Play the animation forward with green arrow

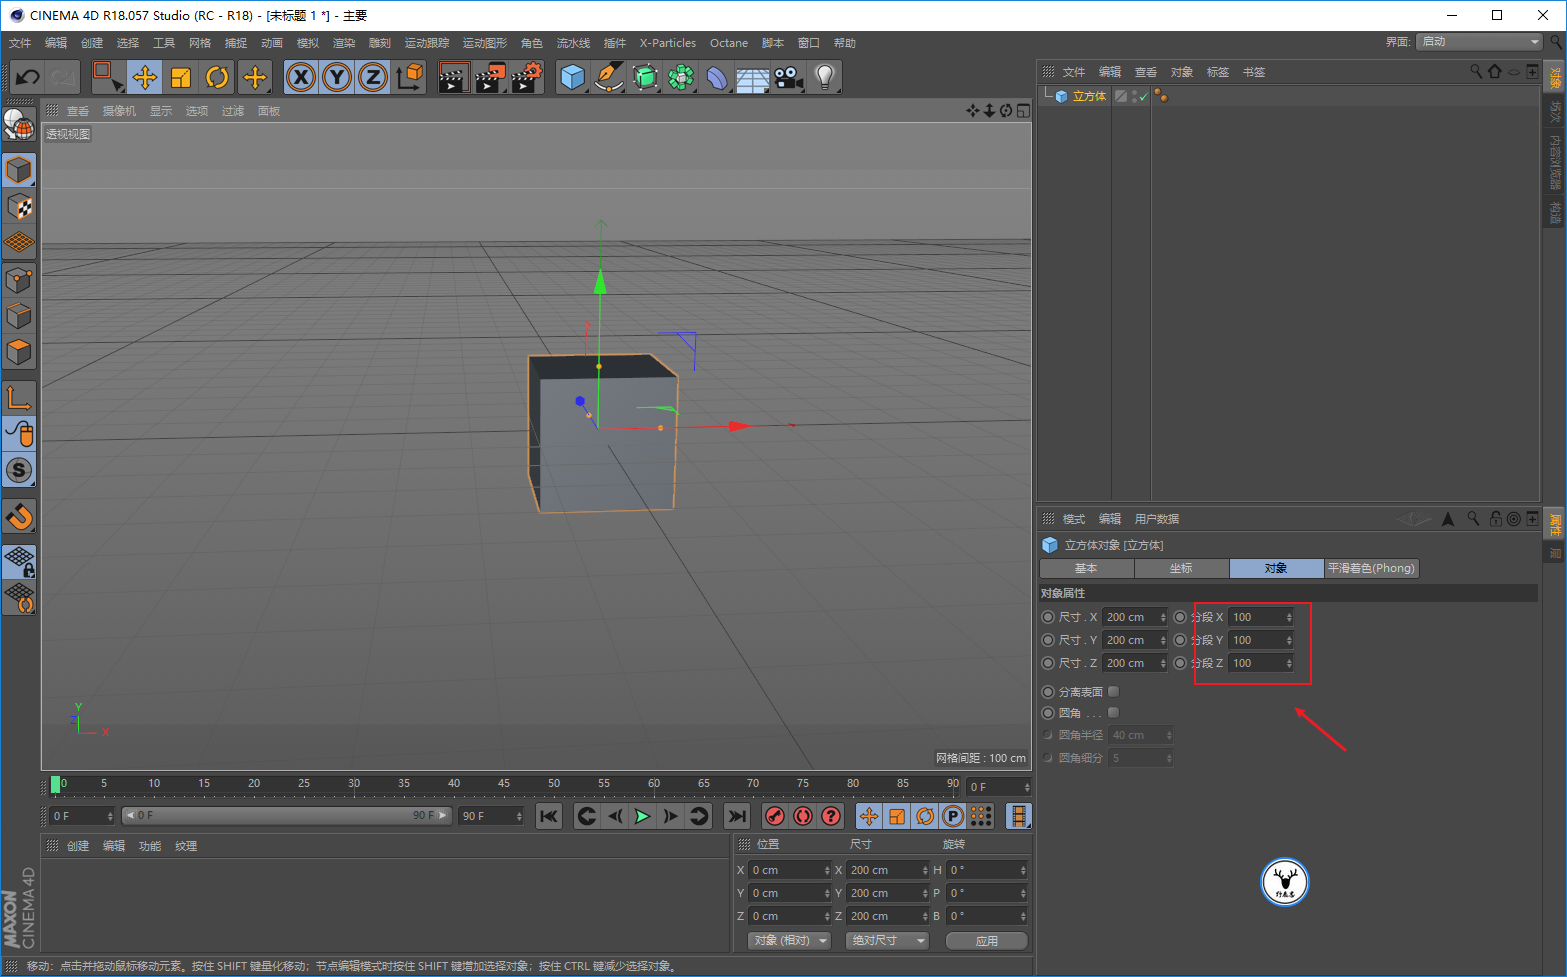[642, 816]
